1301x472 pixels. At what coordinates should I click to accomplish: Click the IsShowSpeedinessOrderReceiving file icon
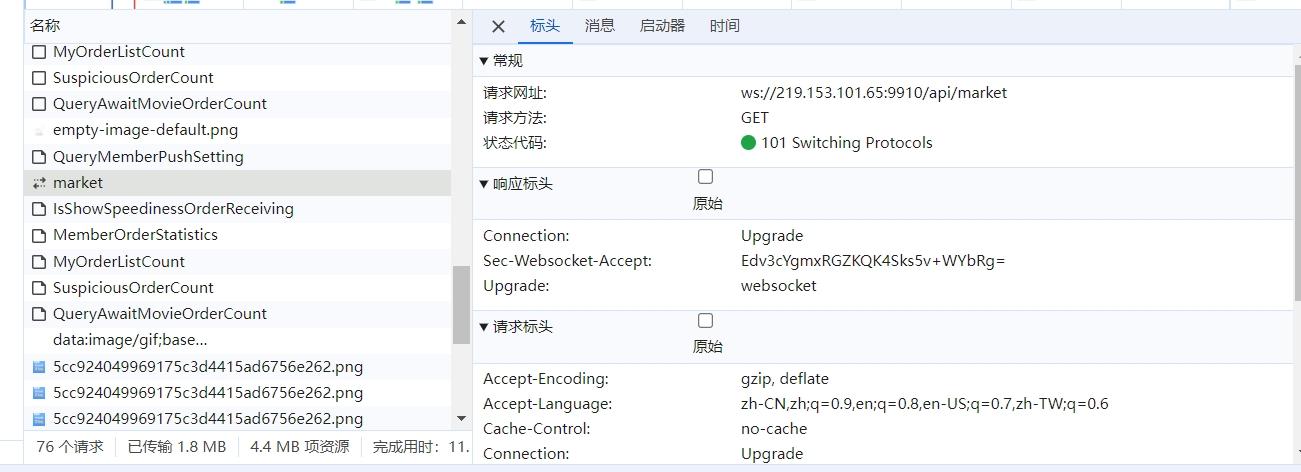pyautogui.click(x=39, y=209)
